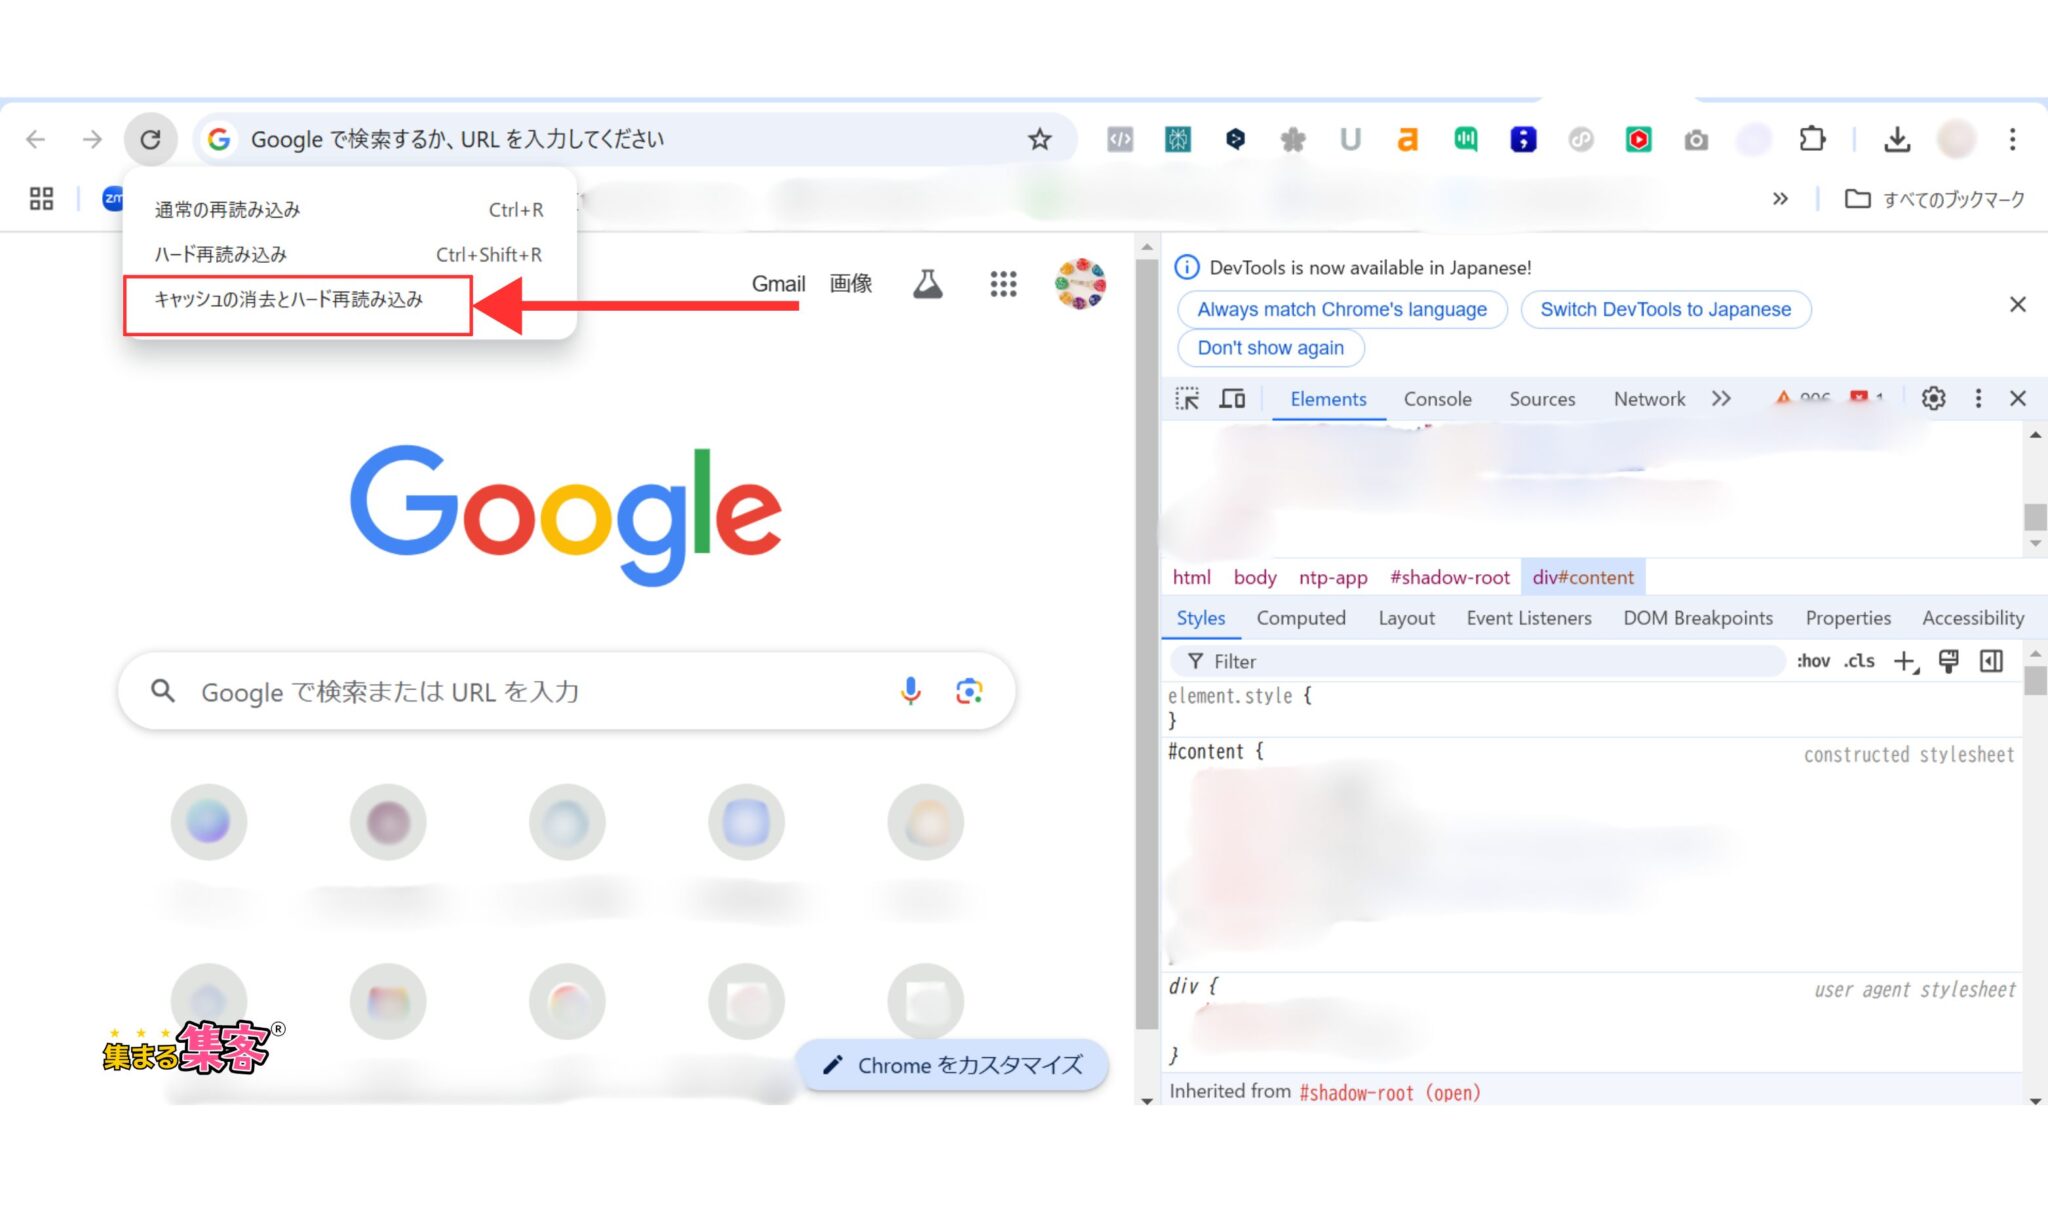Image resolution: width=2048 pixels, height=1229 pixels.
Task: Show hidden bookmarks with the chevron
Action: (x=1780, y=198)
